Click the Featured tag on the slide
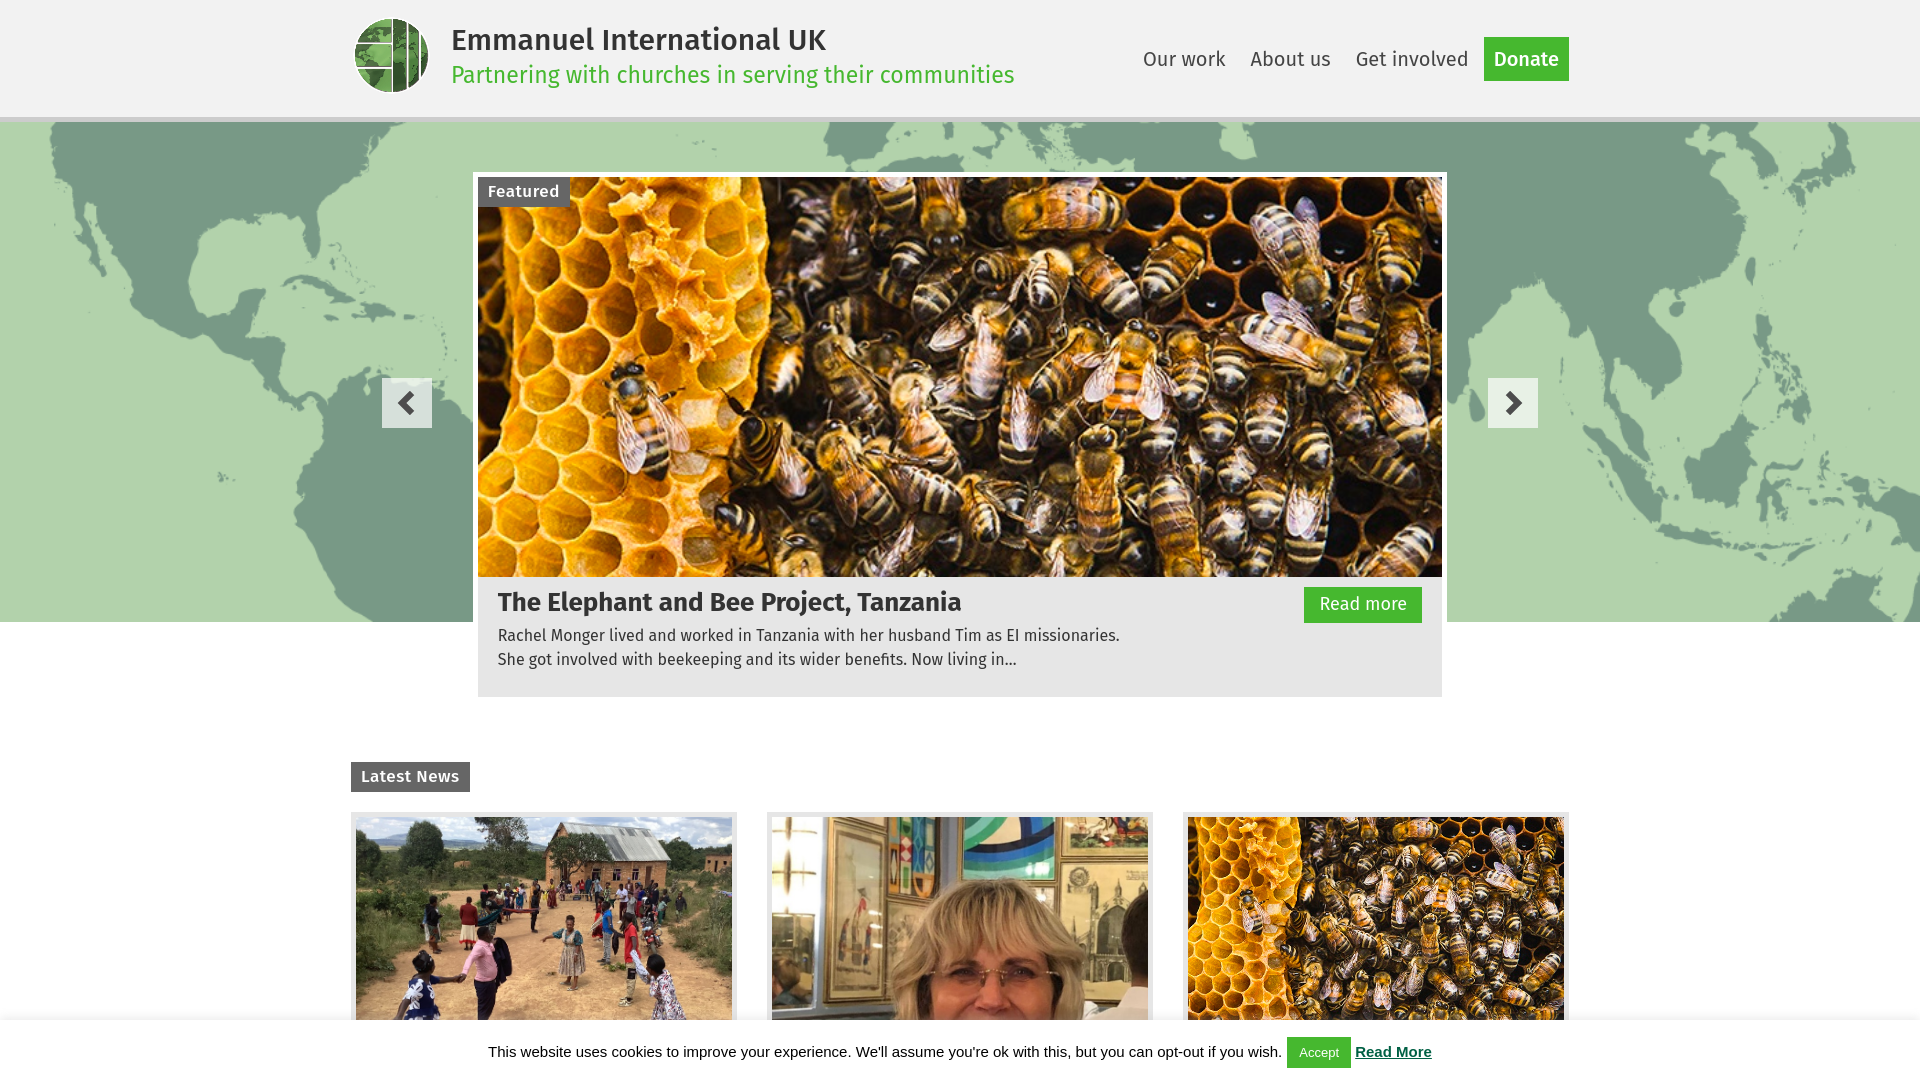 (524, 192)
